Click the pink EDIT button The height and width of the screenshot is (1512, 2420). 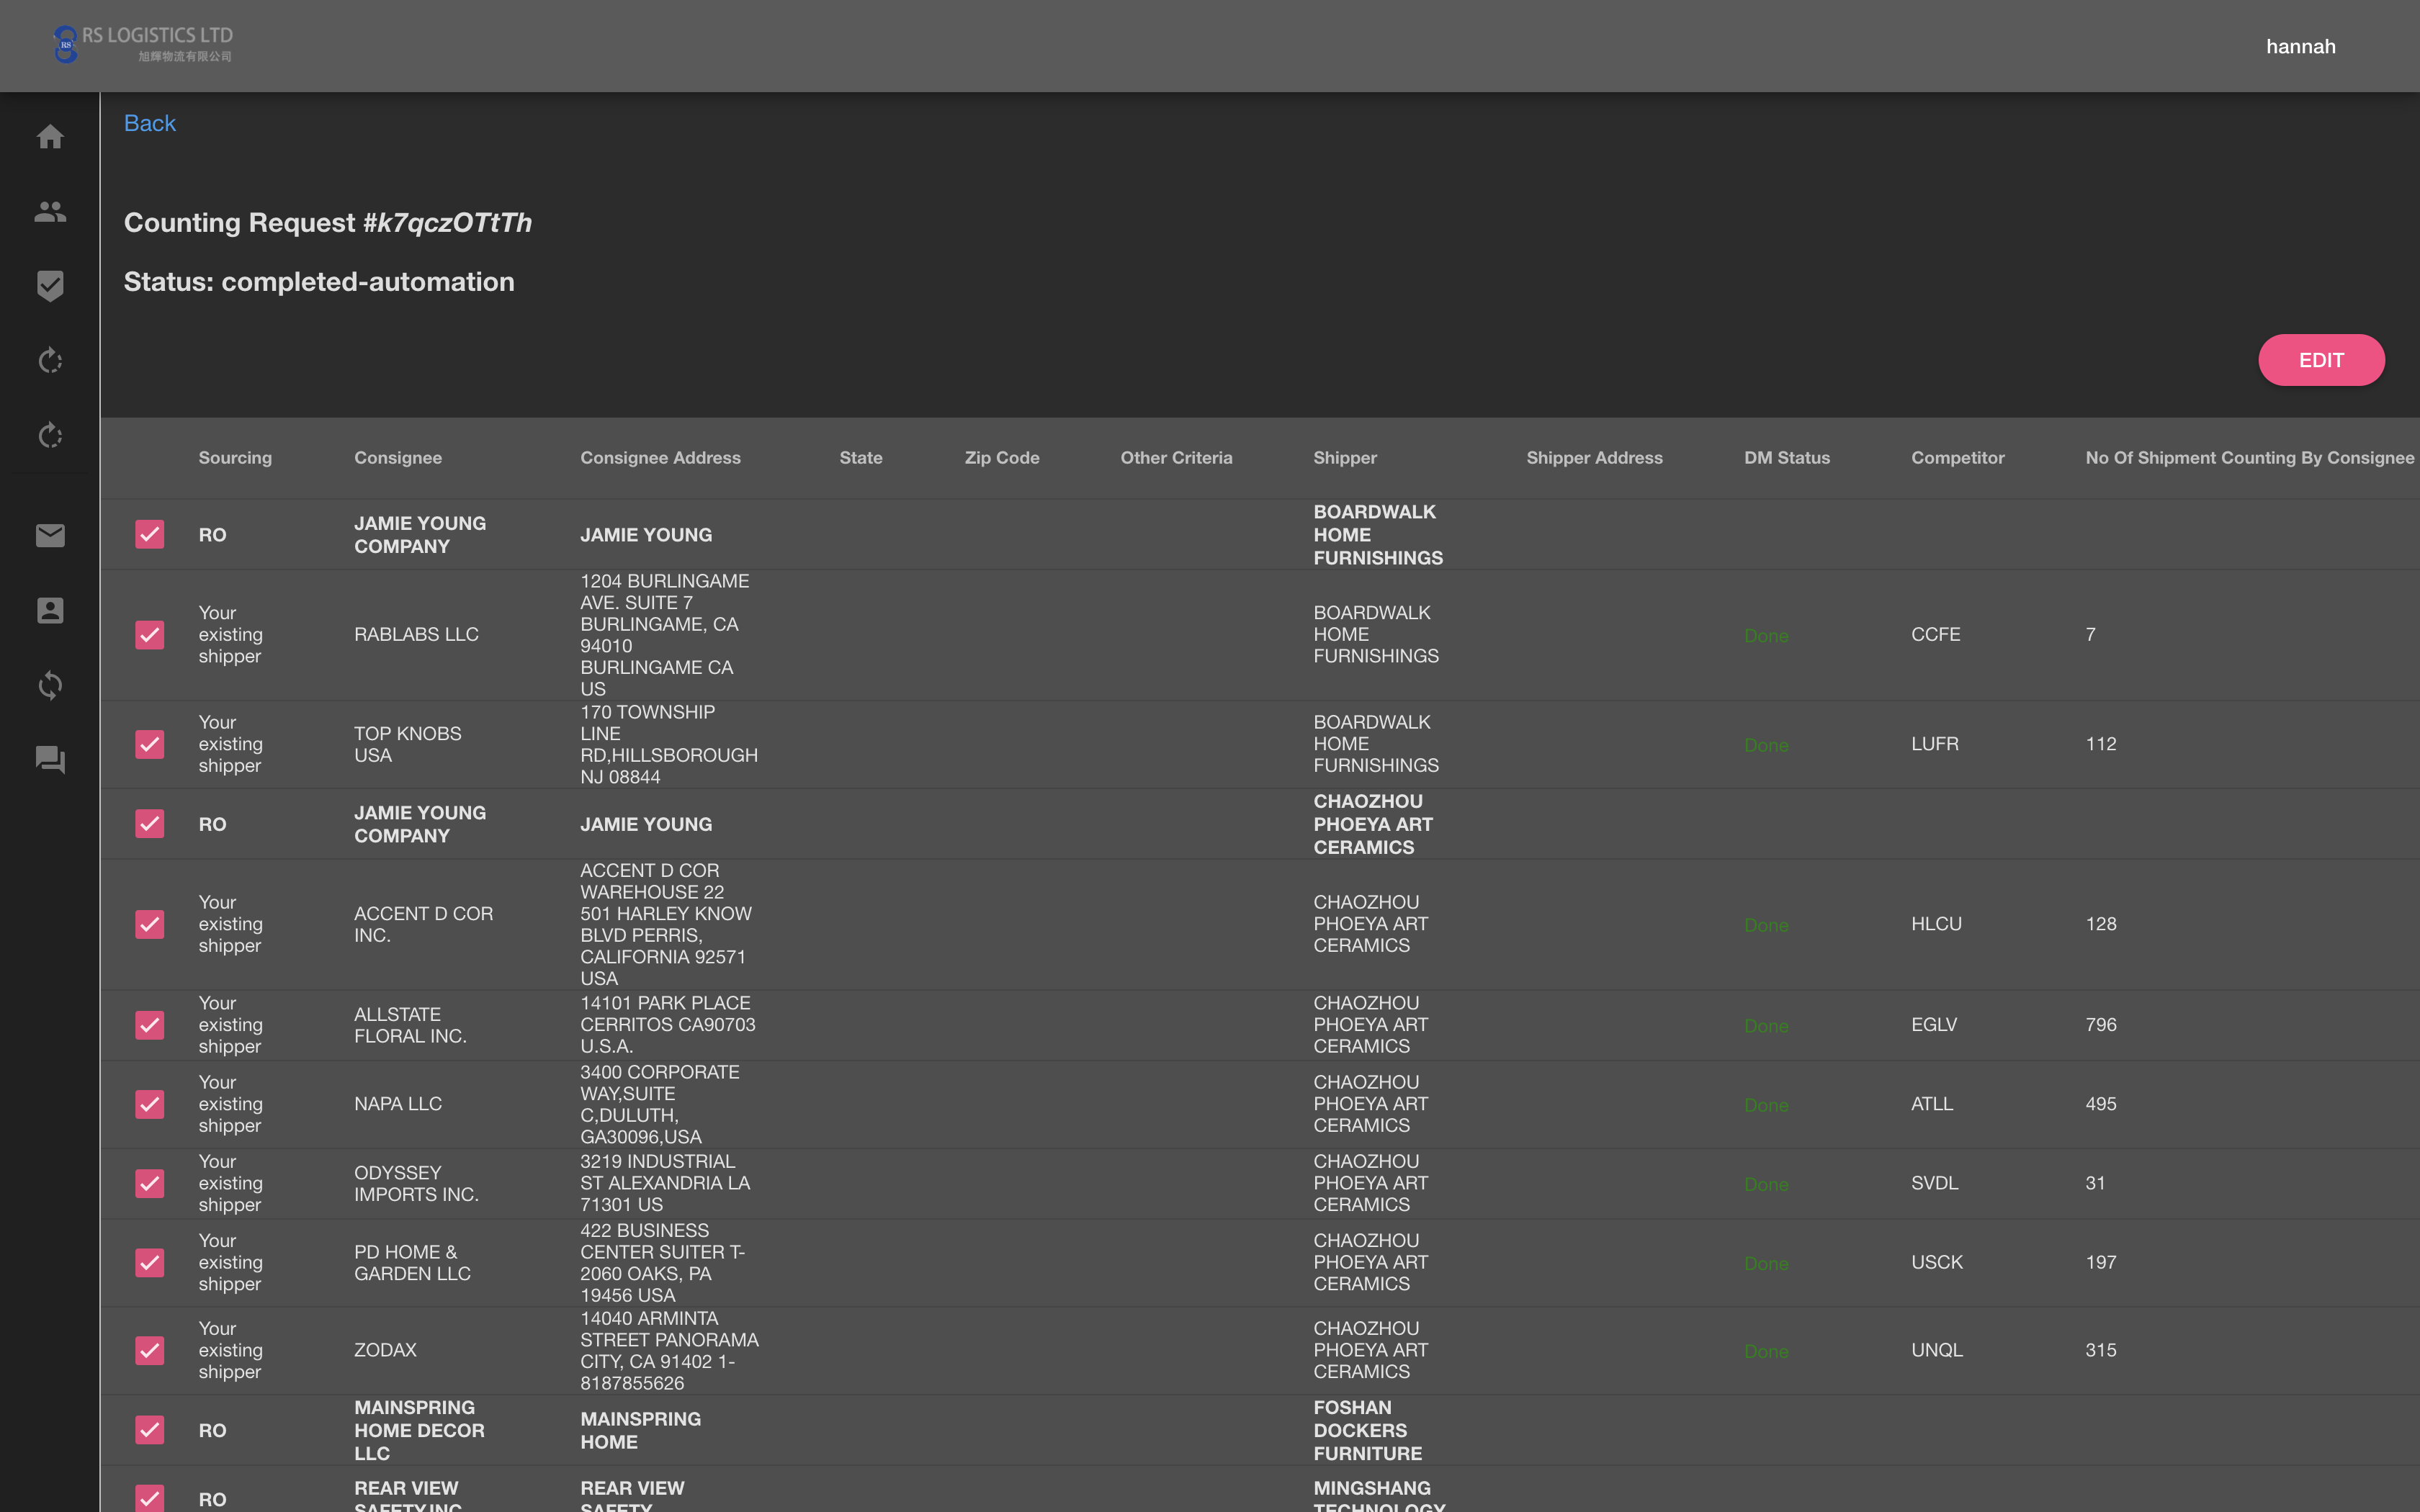(x=2321, y=360)
